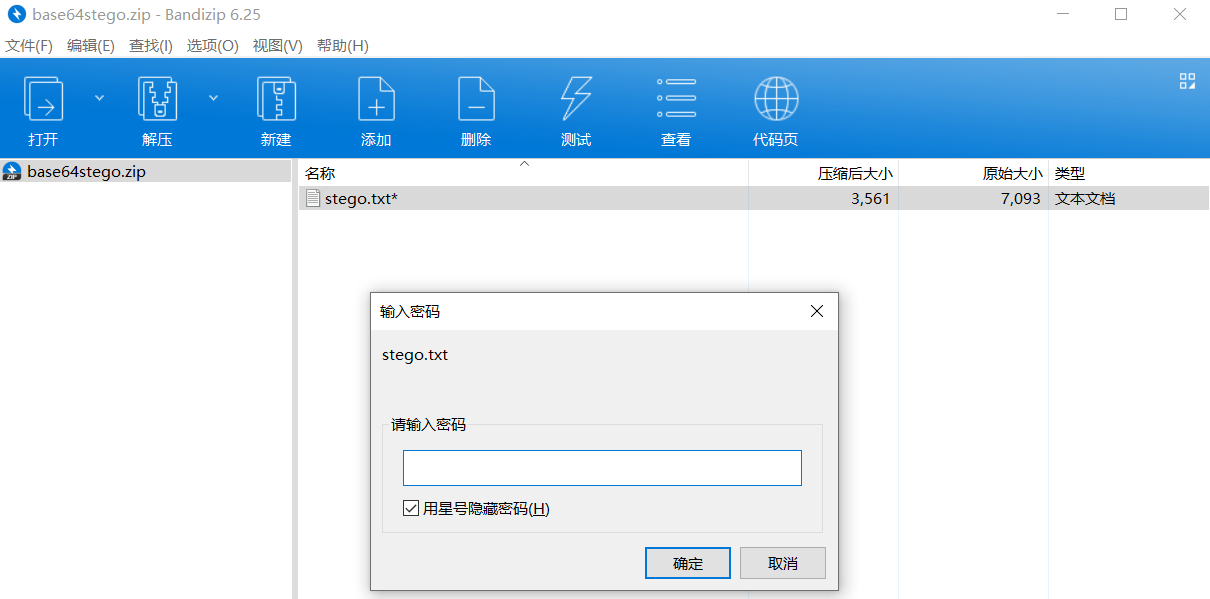Select the stego.txt* file row
The width and height of the screenshot is (1210, 599).
tap(754, 198)
